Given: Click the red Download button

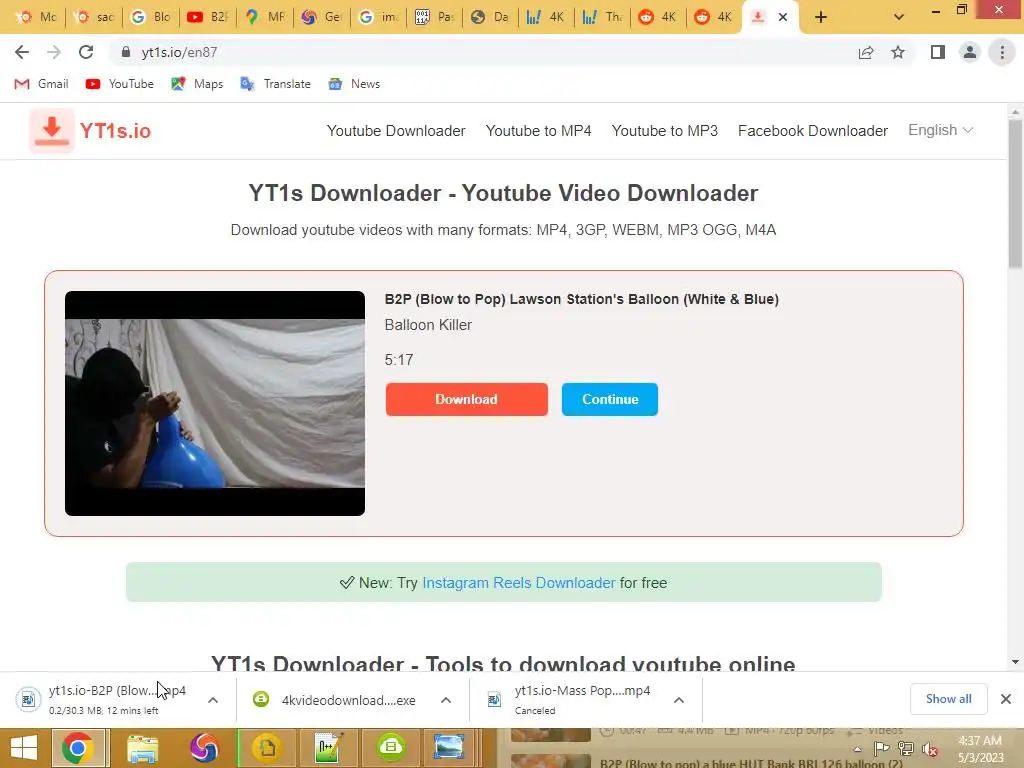Looking at the screenshot, I should [x=466, y=399].
